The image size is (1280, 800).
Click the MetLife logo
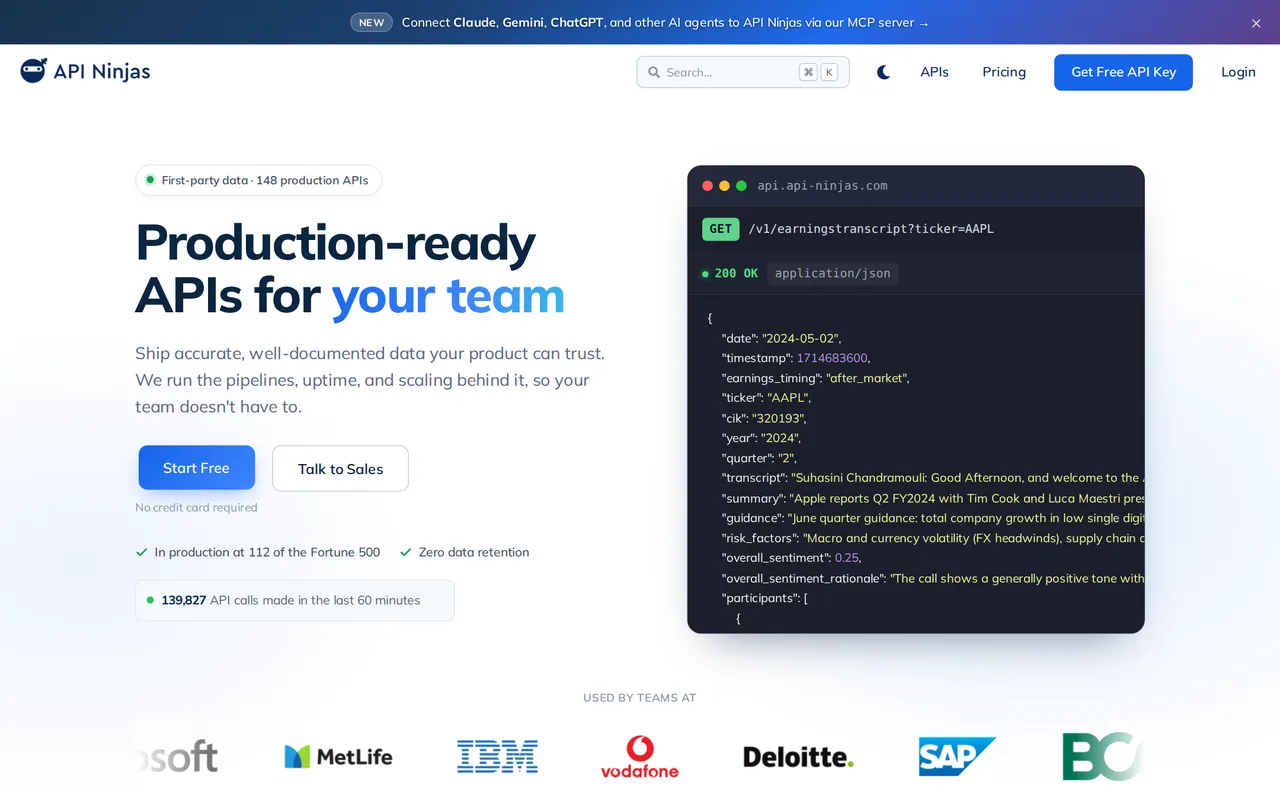tap(338, 757)
